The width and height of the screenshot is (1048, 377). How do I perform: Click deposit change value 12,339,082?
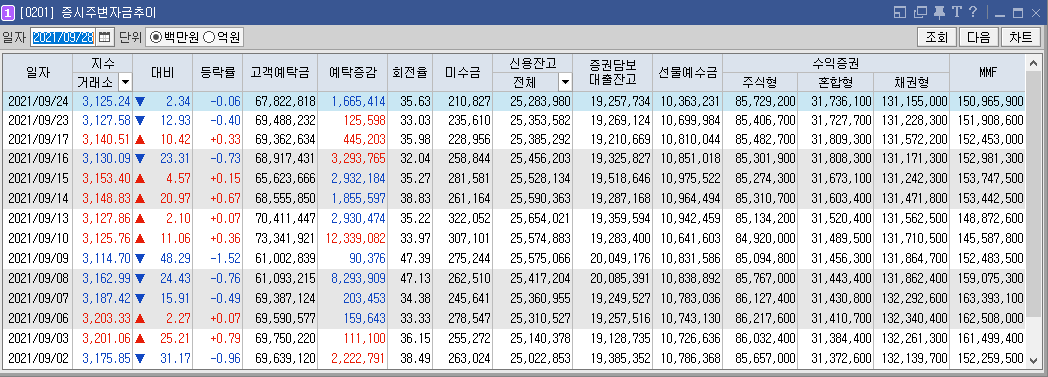356,238
